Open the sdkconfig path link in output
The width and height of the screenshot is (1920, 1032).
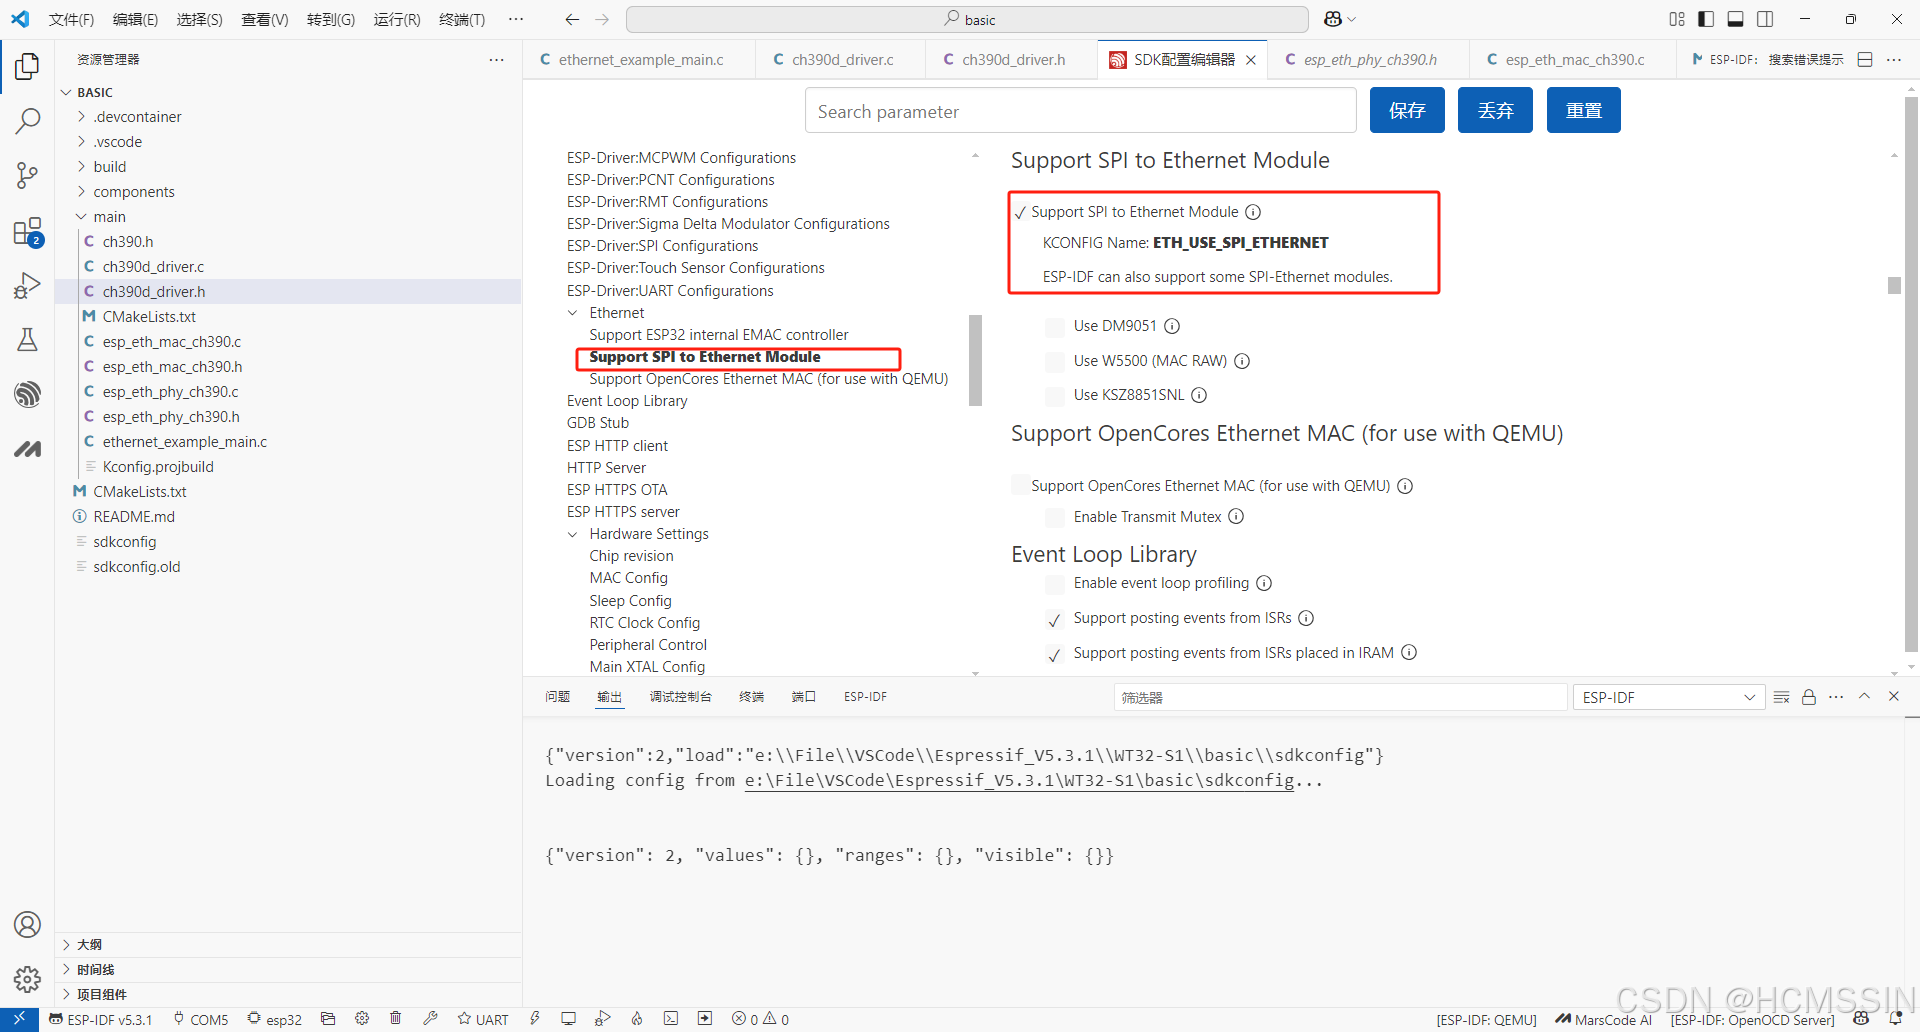pos(1019,780)
